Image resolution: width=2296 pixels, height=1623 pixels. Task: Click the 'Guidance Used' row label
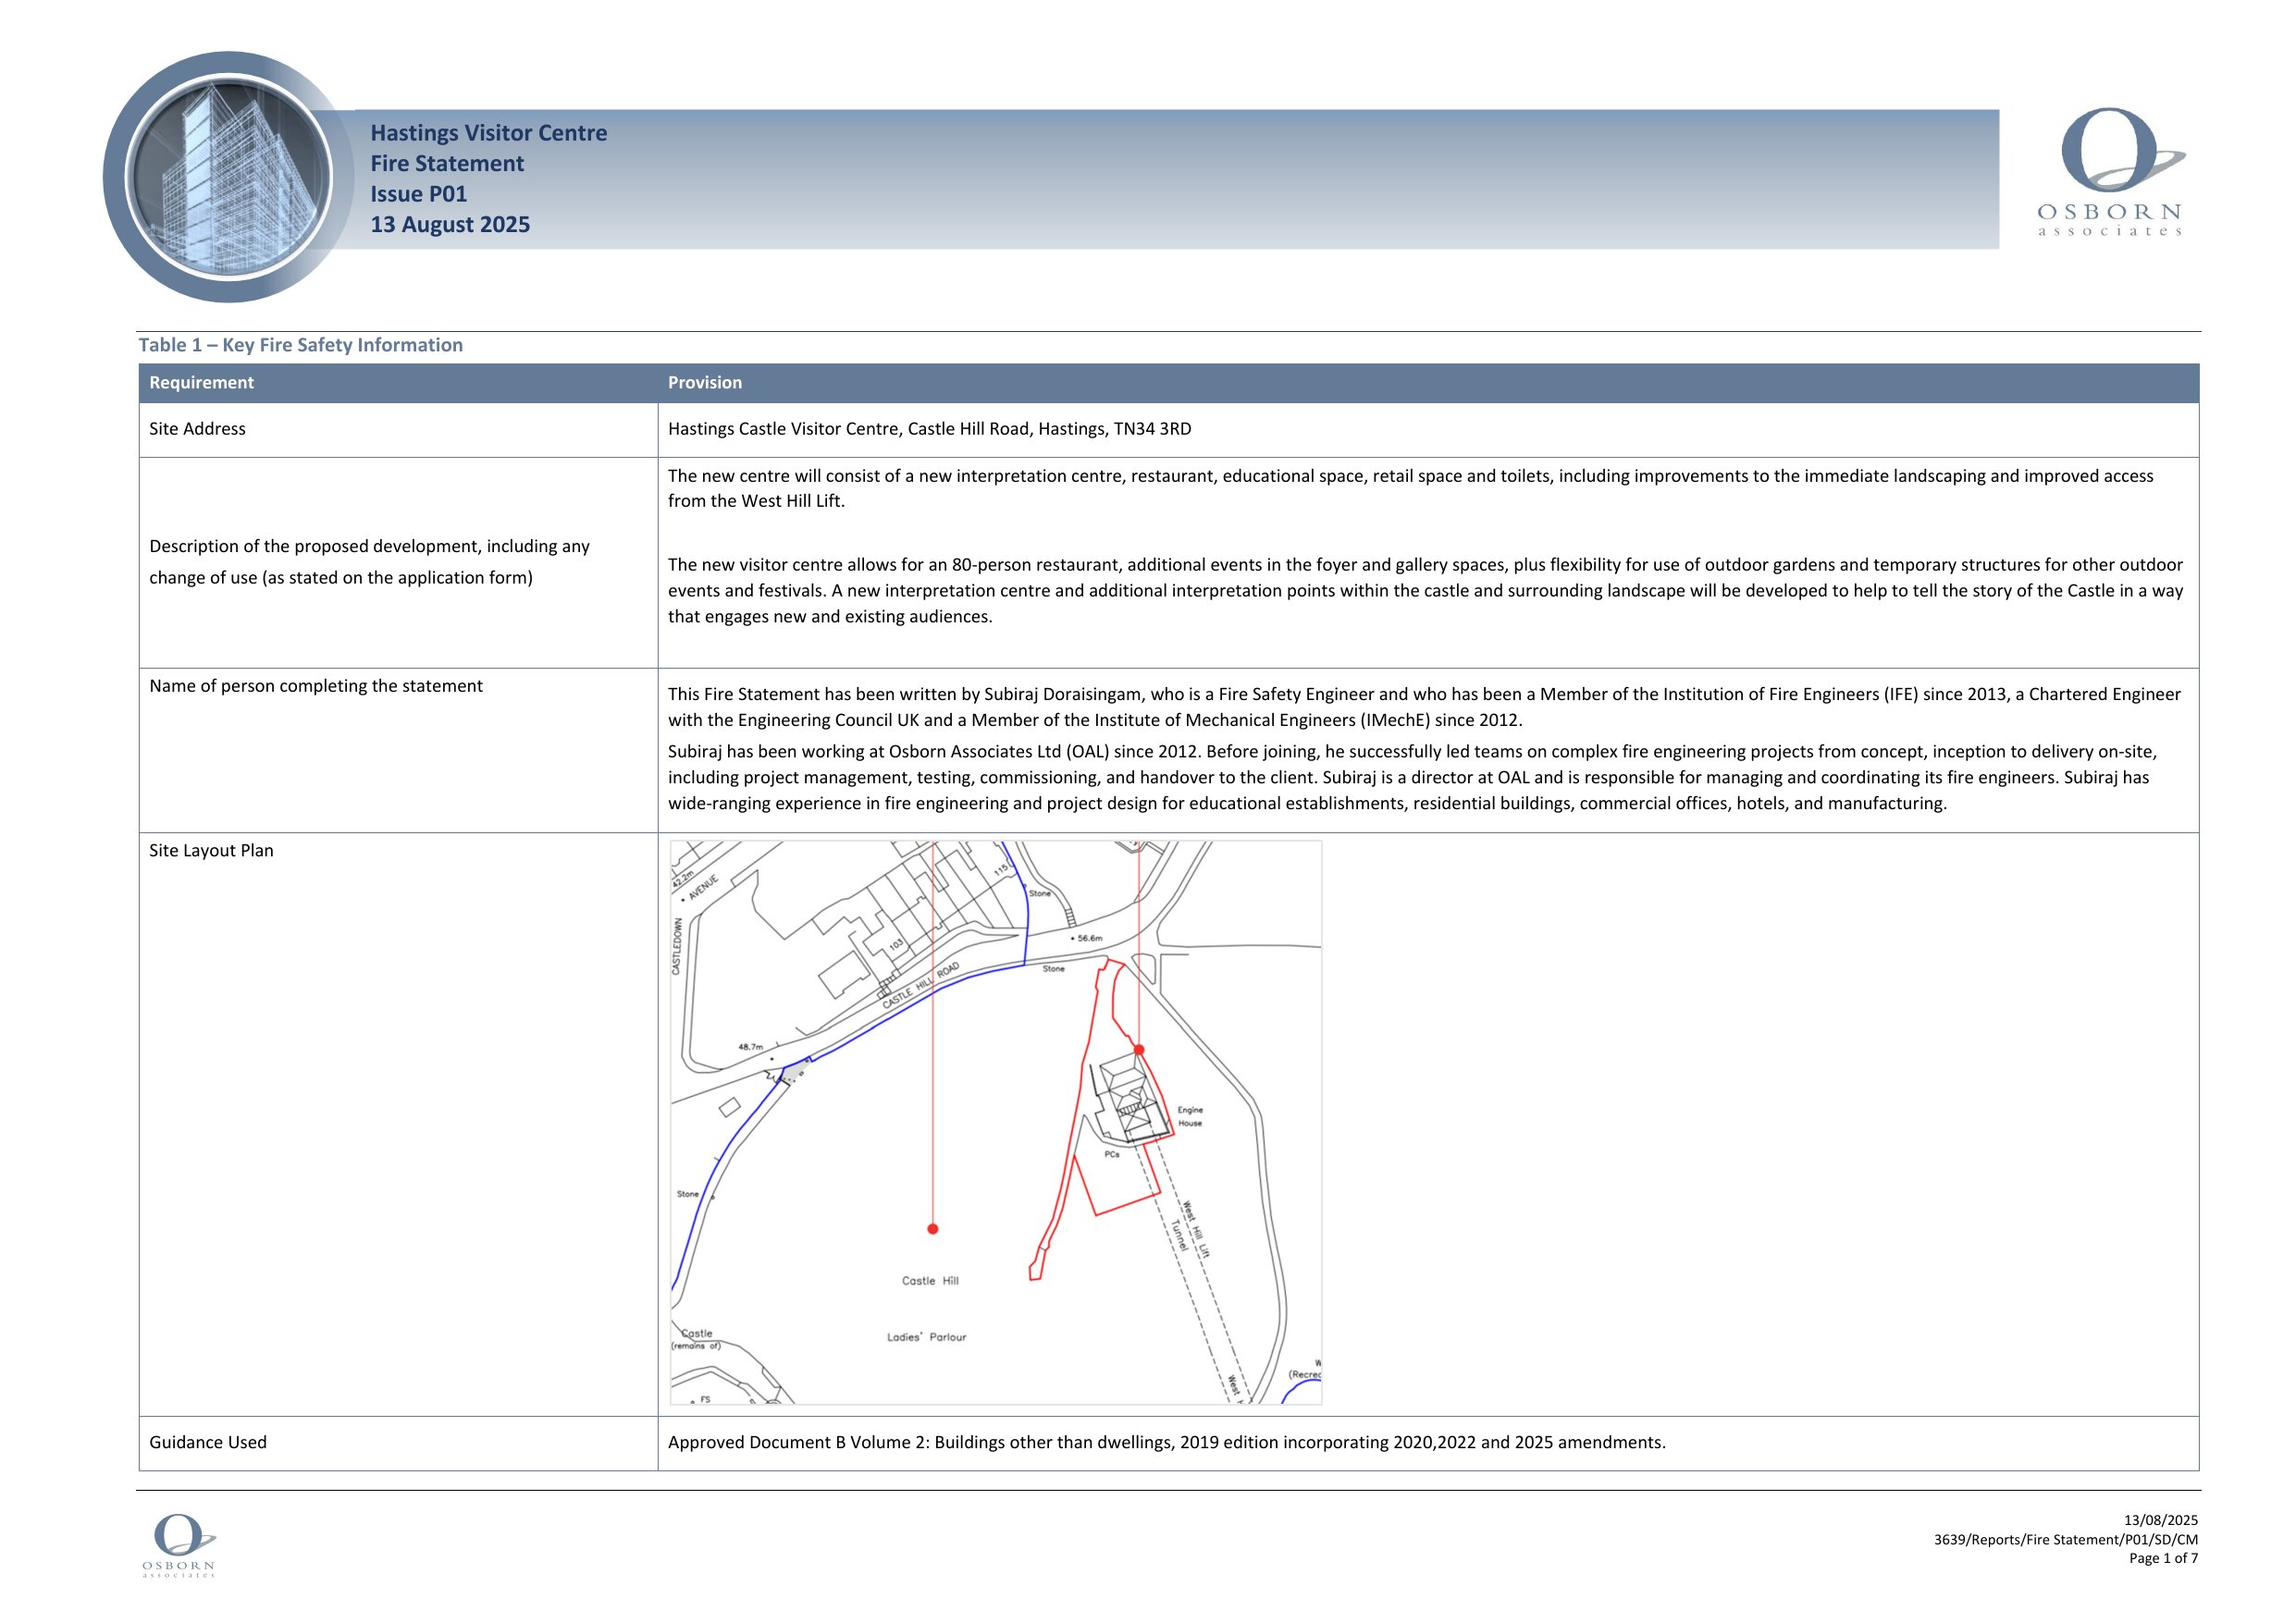click(208, 1442)
